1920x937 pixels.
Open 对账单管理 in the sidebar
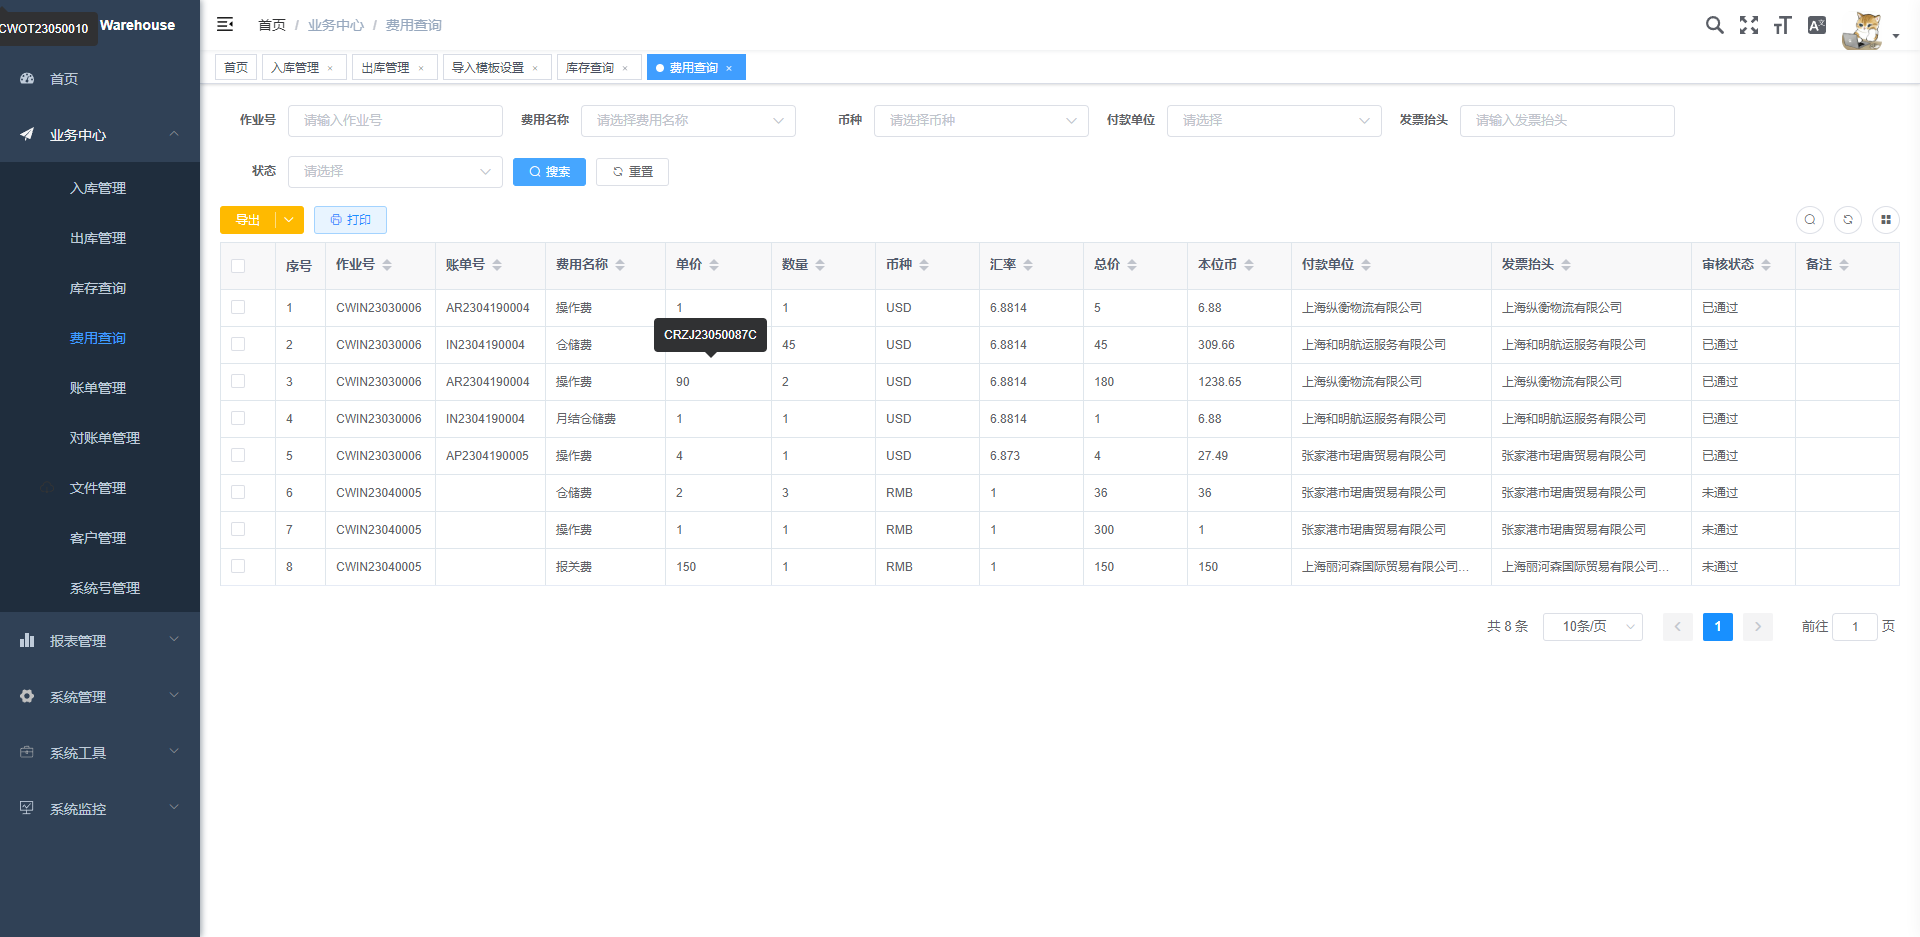pos(100,438)
